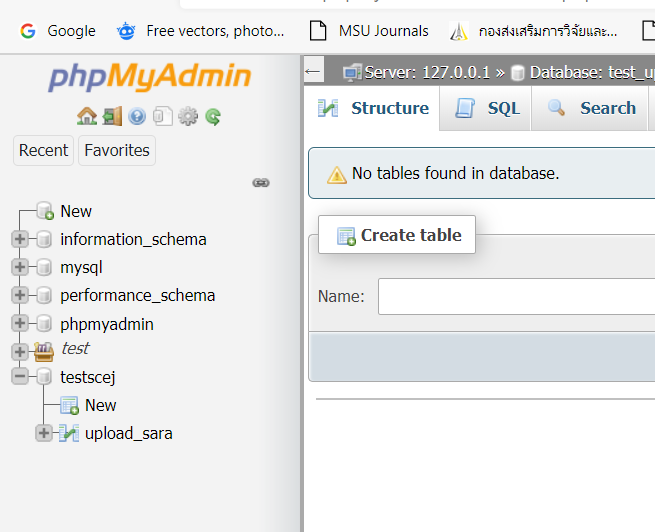Open the Free vectors bookmark
This screenshot has width=655, height=532.
[200, 31]
